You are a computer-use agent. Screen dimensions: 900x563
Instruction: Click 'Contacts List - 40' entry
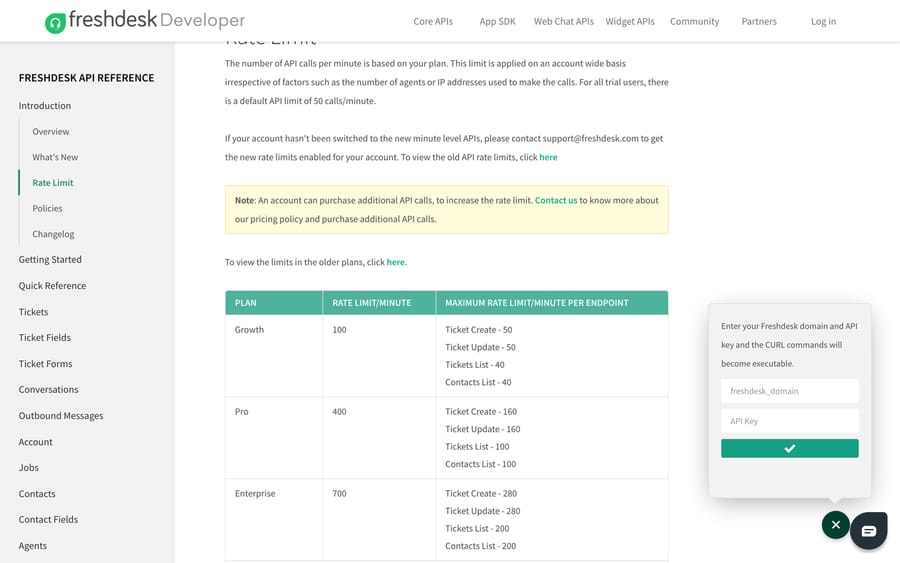478,382
